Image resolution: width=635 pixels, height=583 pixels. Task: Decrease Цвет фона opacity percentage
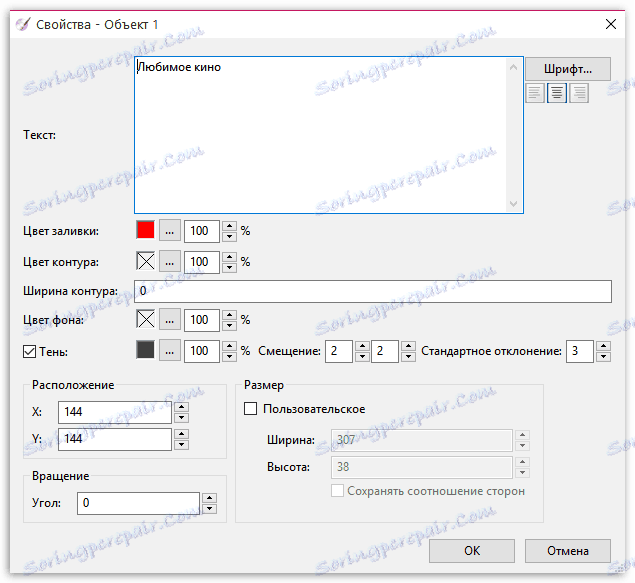point(230,325)
